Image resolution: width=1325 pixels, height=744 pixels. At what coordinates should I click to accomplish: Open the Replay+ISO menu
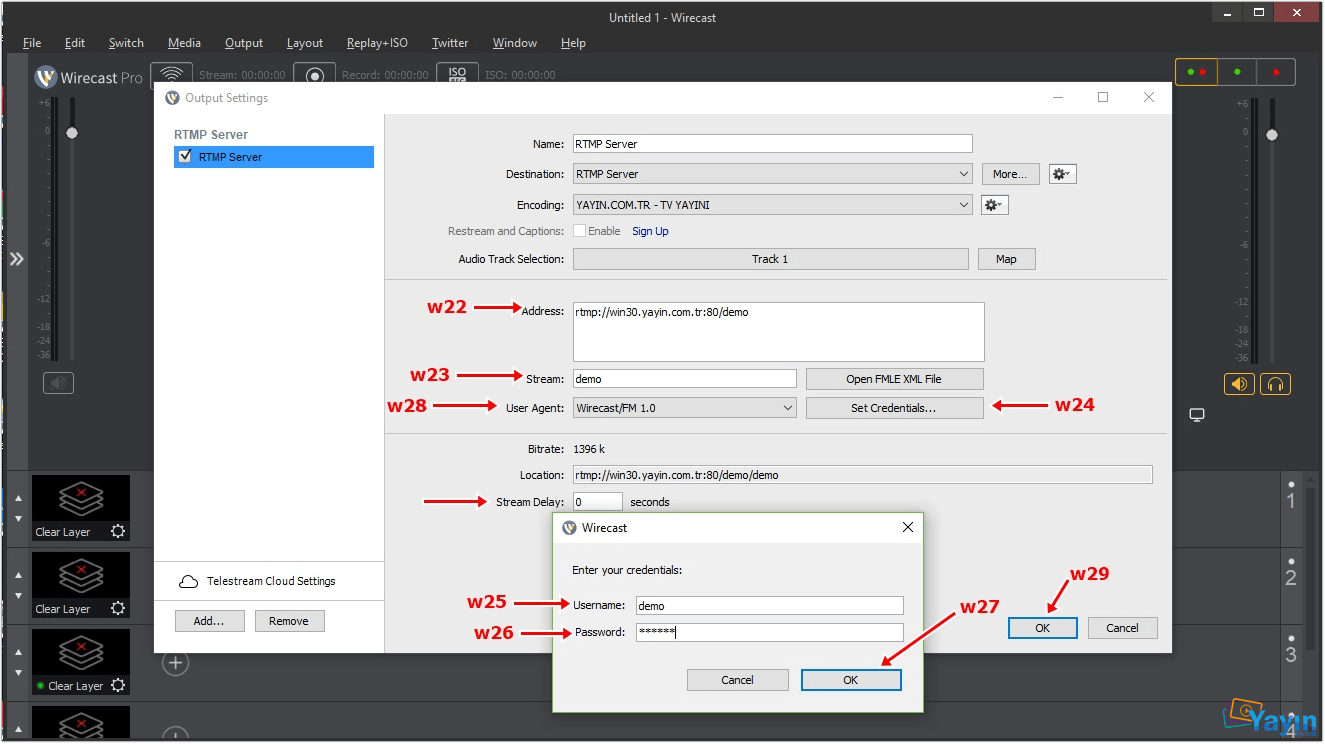click(377, 43)
